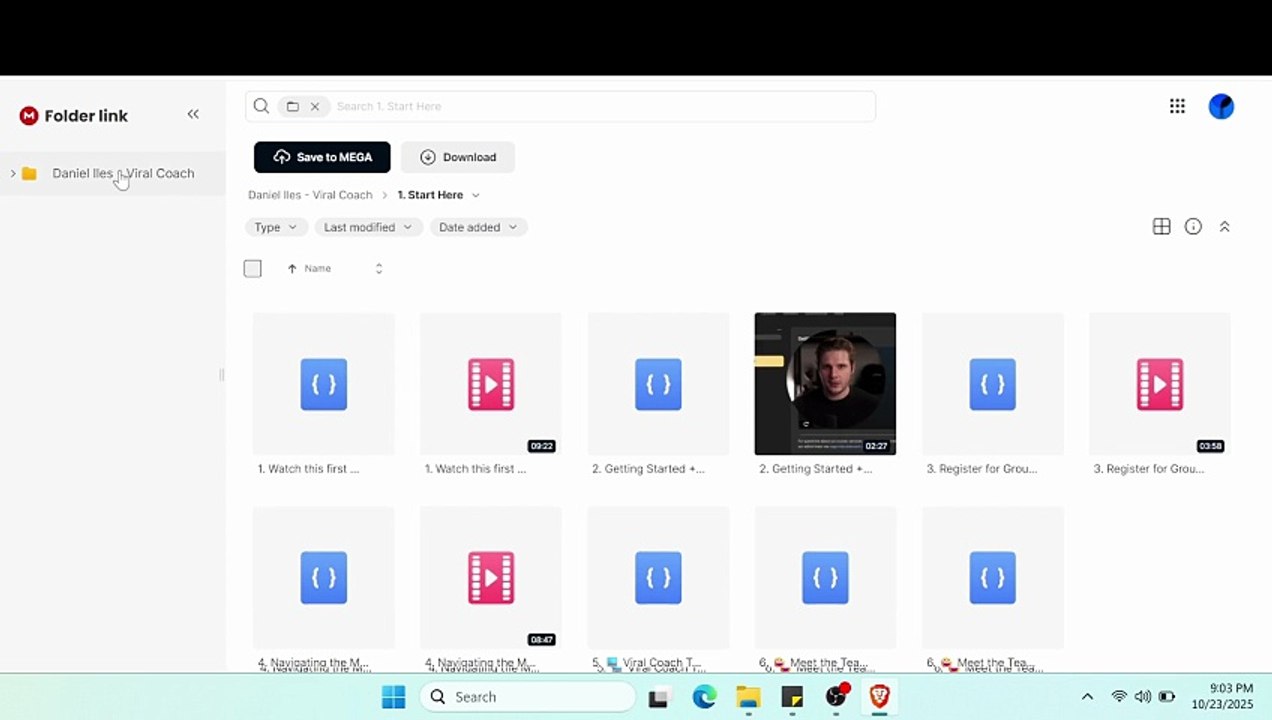Sort by Name column
This screenshot has height=720, width=1272.
tap(317, 268)
